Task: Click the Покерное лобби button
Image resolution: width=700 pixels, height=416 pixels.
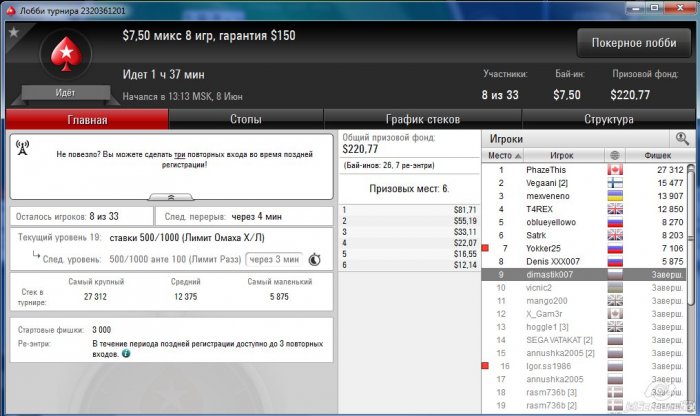Action: point(634,43)
